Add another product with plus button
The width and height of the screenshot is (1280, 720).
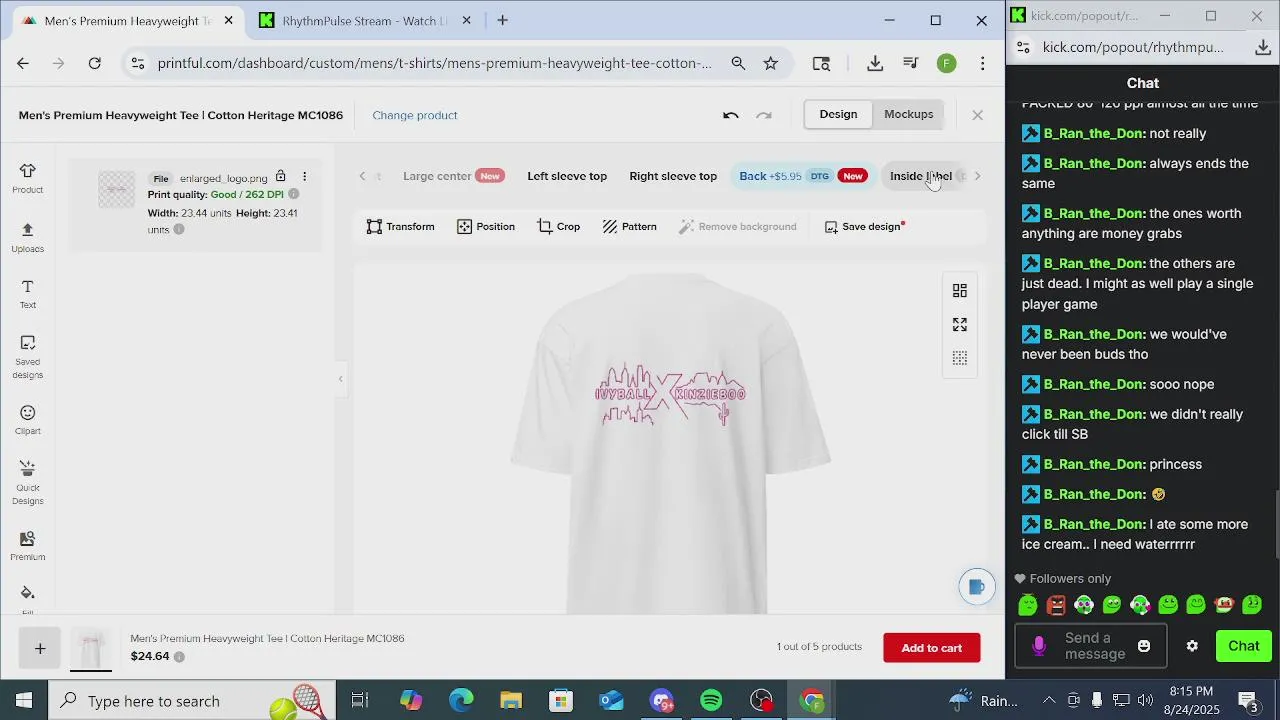[x=40, y=649]
